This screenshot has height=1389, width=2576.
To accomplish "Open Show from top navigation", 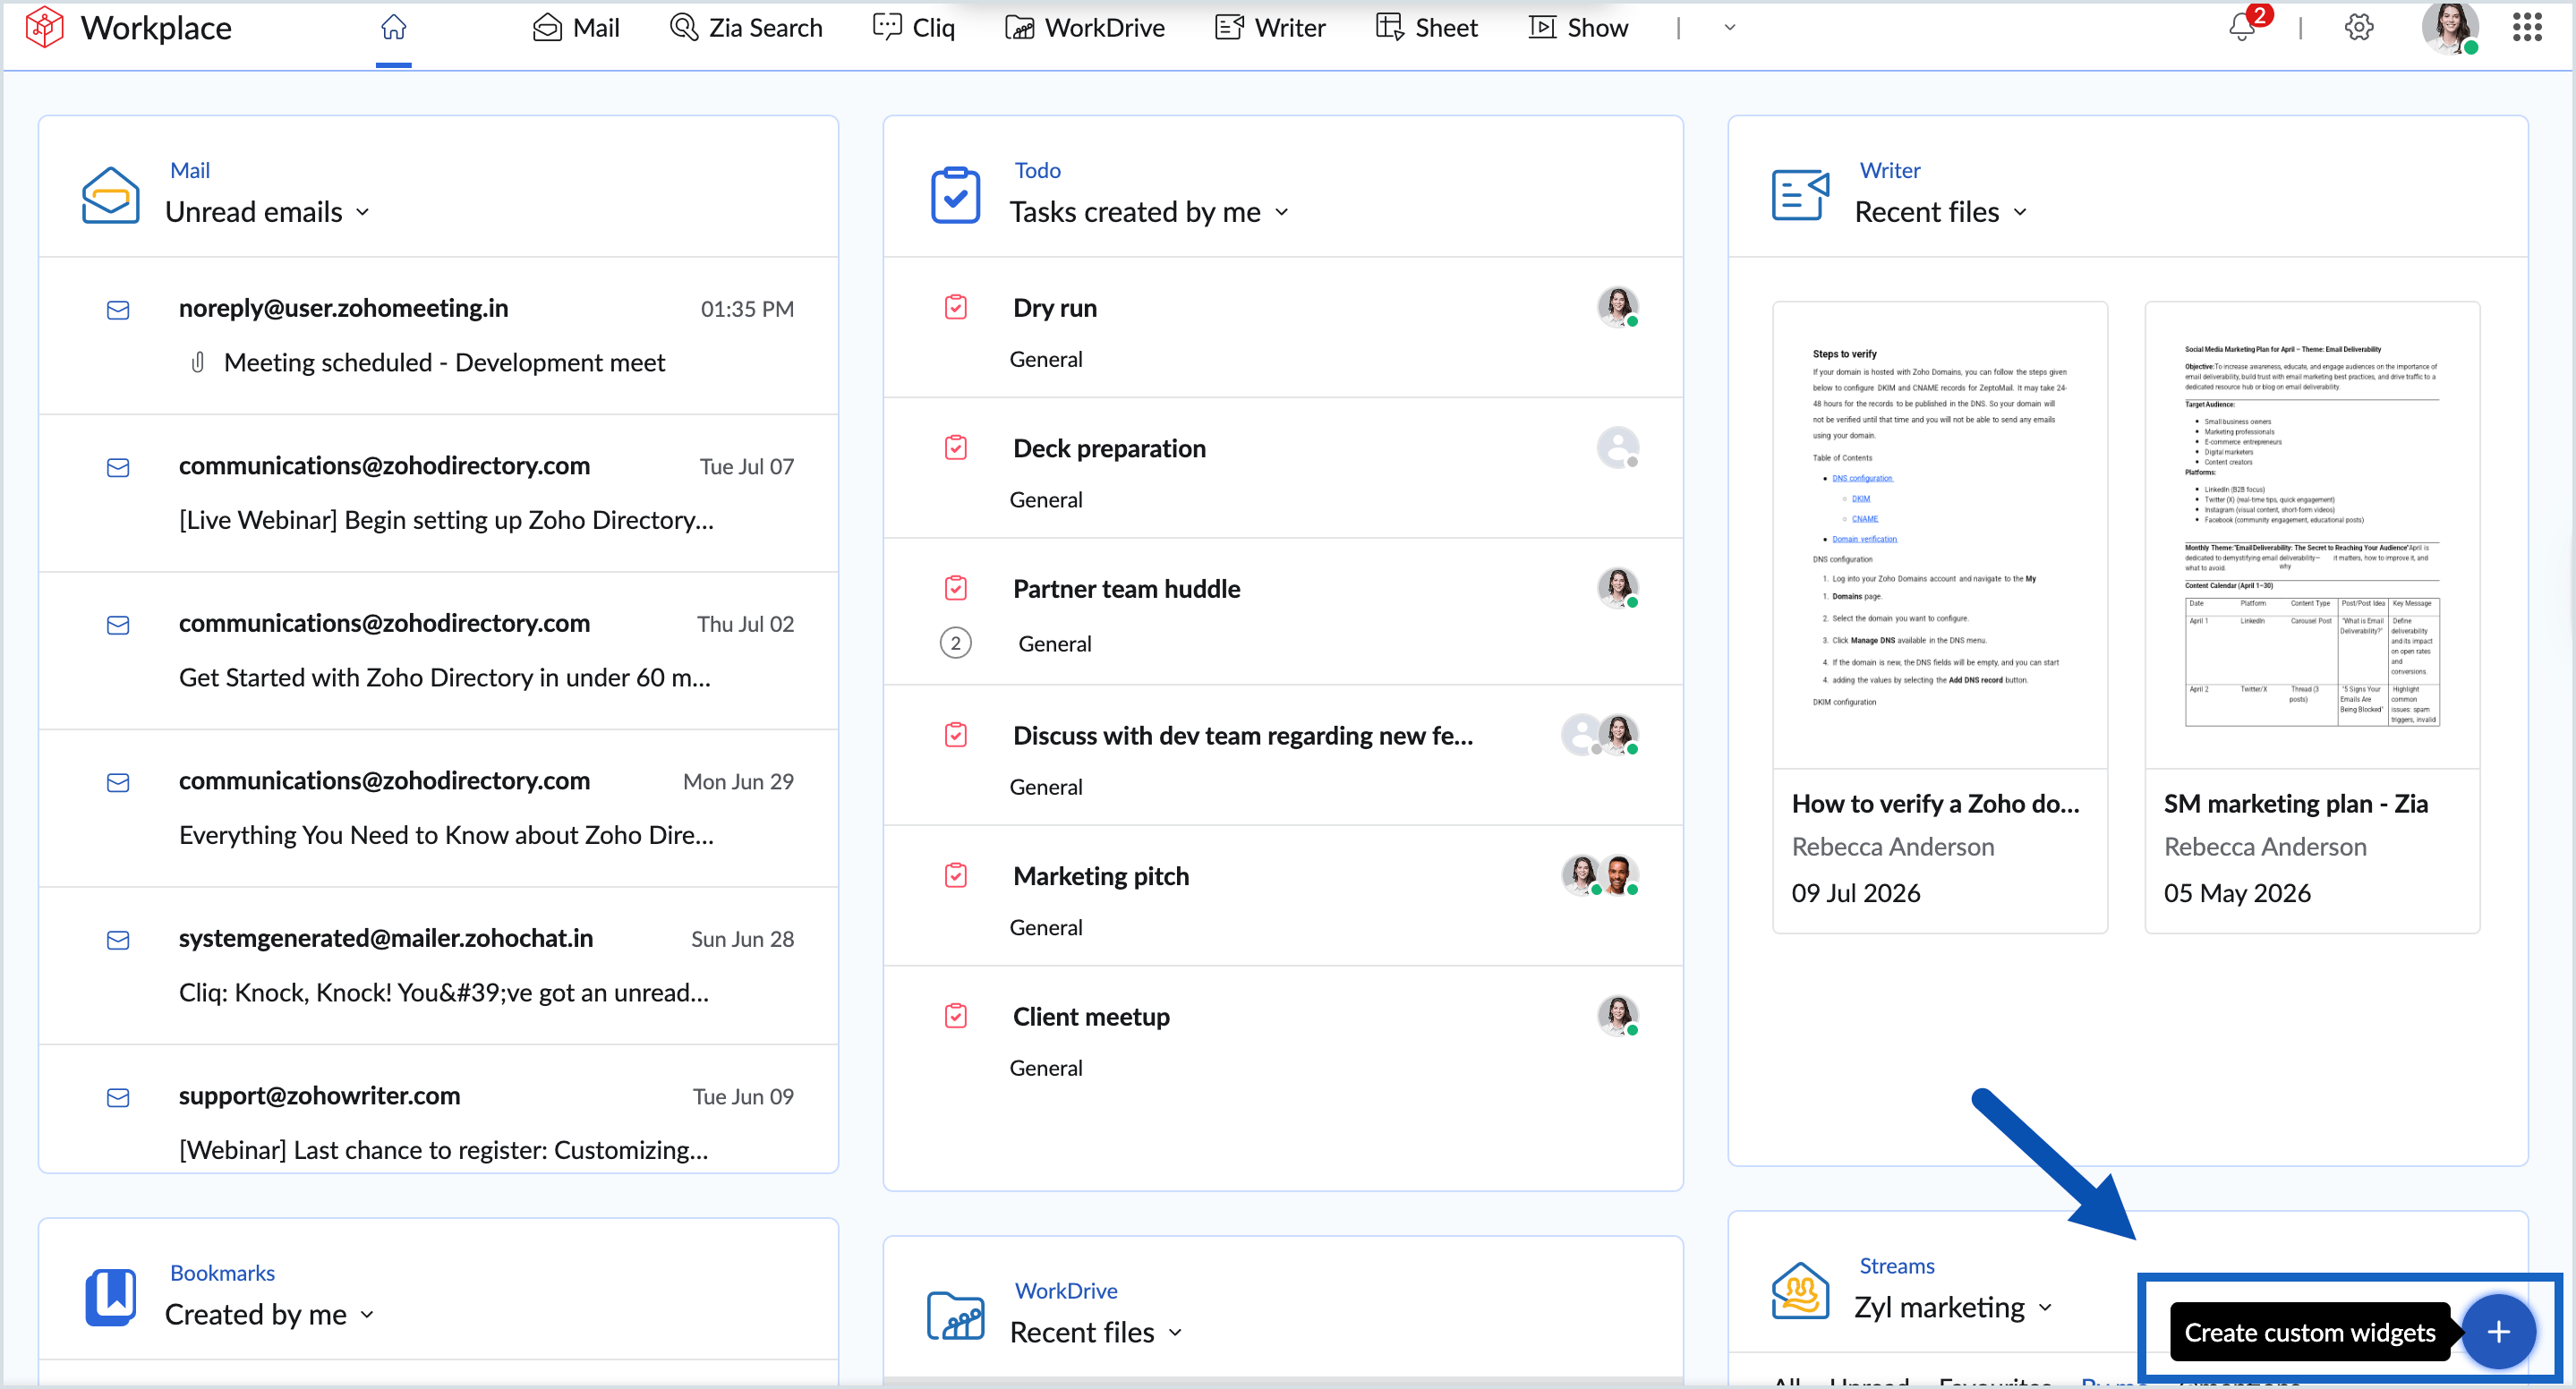I will [x=1579, y=28].
